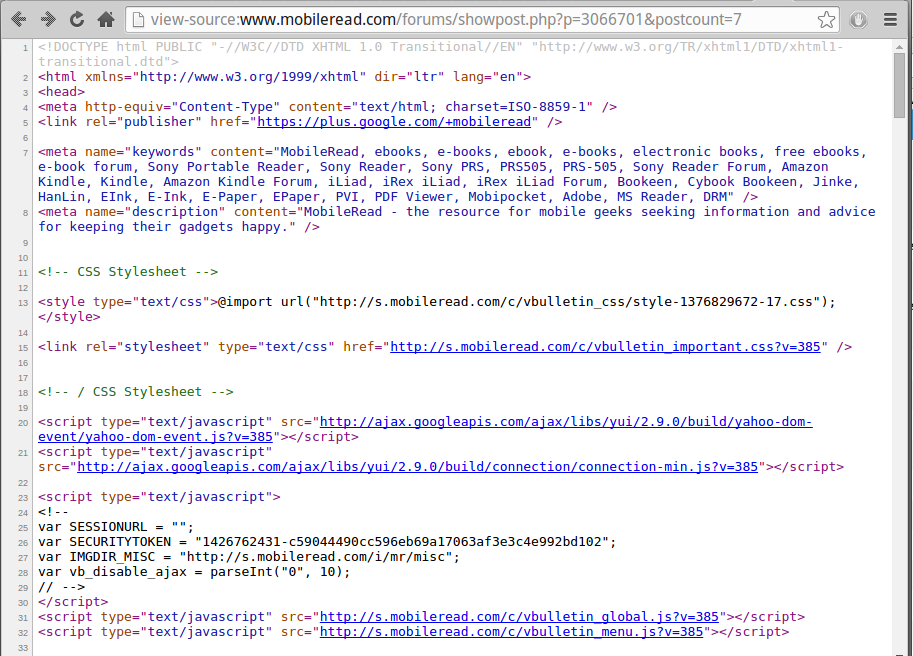This screenshot has width=913, height=656.
Task: Click the hand extension icon in toolbar
Action: 858,20
